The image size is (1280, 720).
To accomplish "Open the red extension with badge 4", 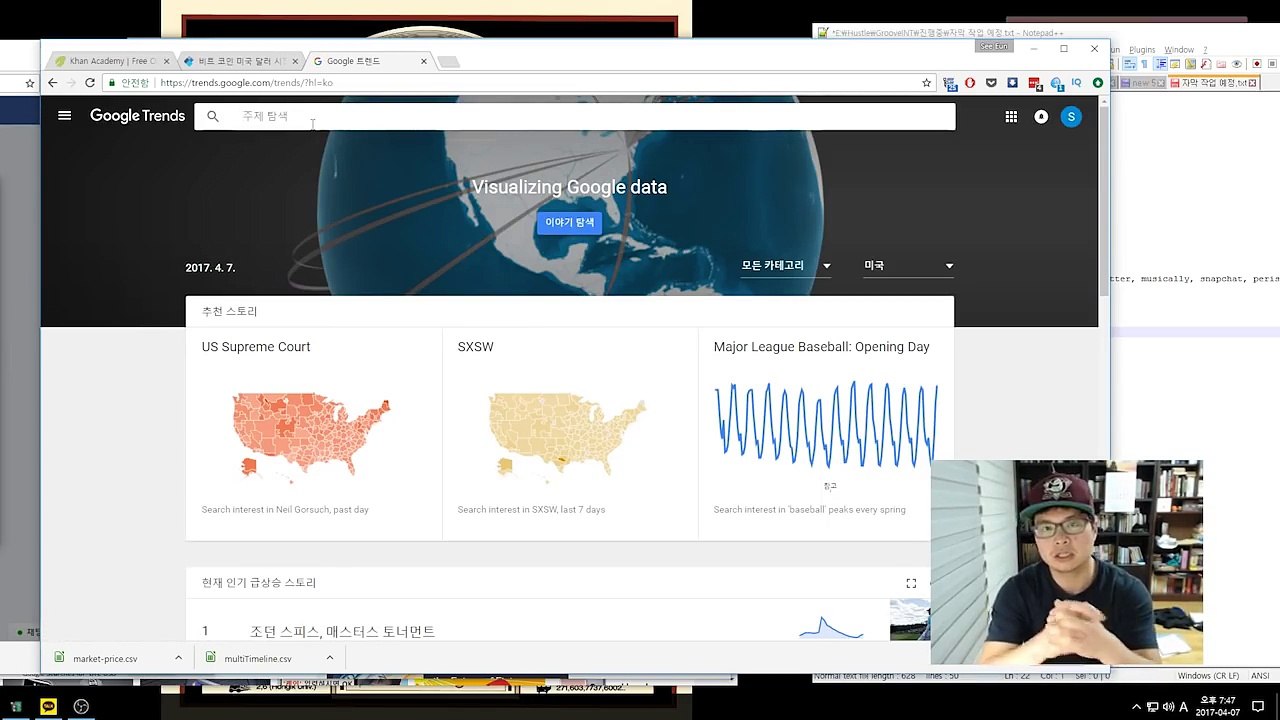I will 1035,83.
